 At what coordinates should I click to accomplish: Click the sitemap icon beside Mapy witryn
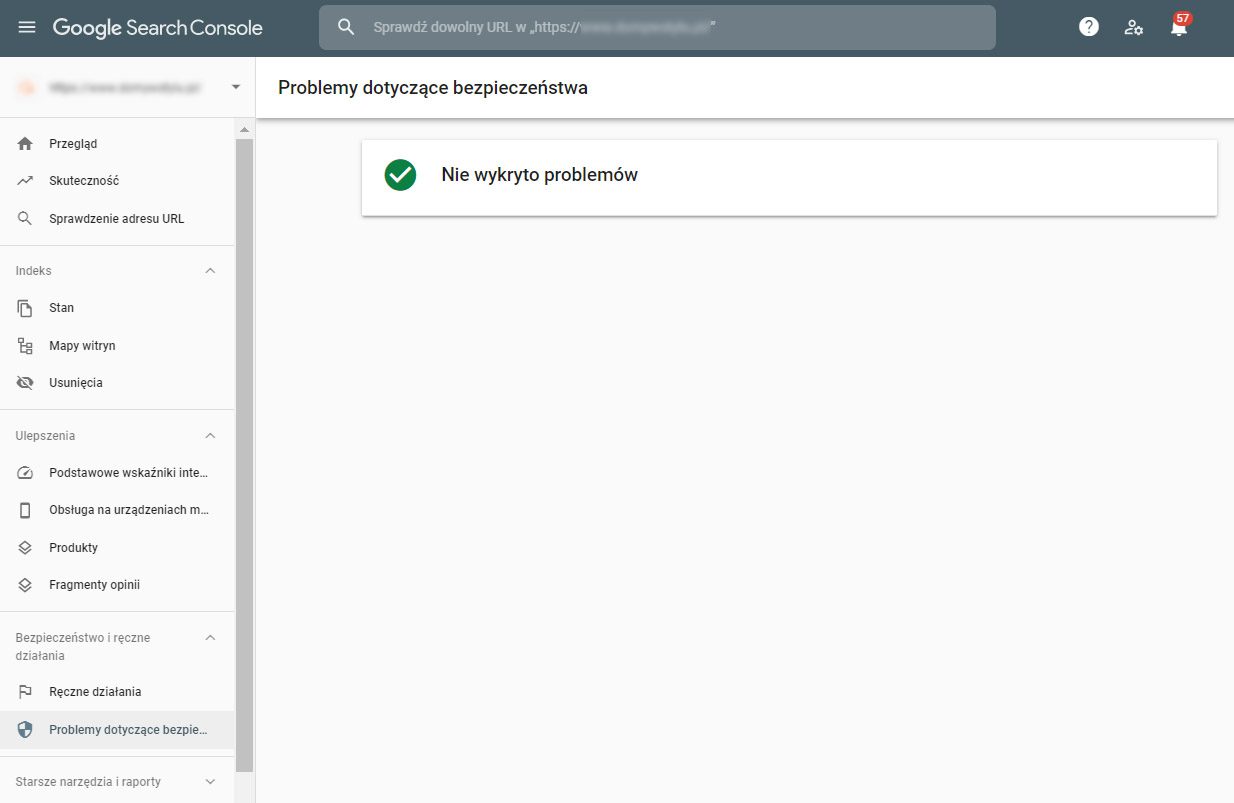click(x=26, y=345)
